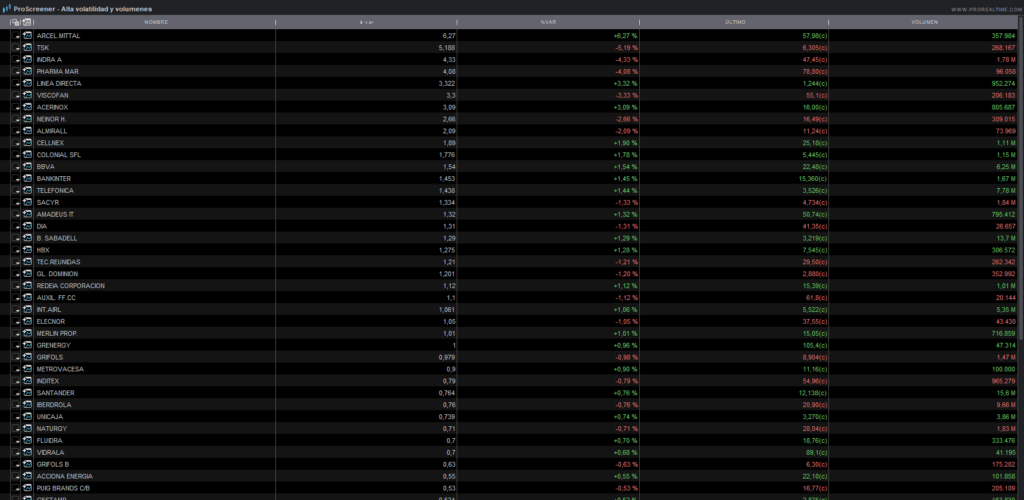
Task: Open window dropdown for ELECNOR
Action: click(x=16, y=322)
